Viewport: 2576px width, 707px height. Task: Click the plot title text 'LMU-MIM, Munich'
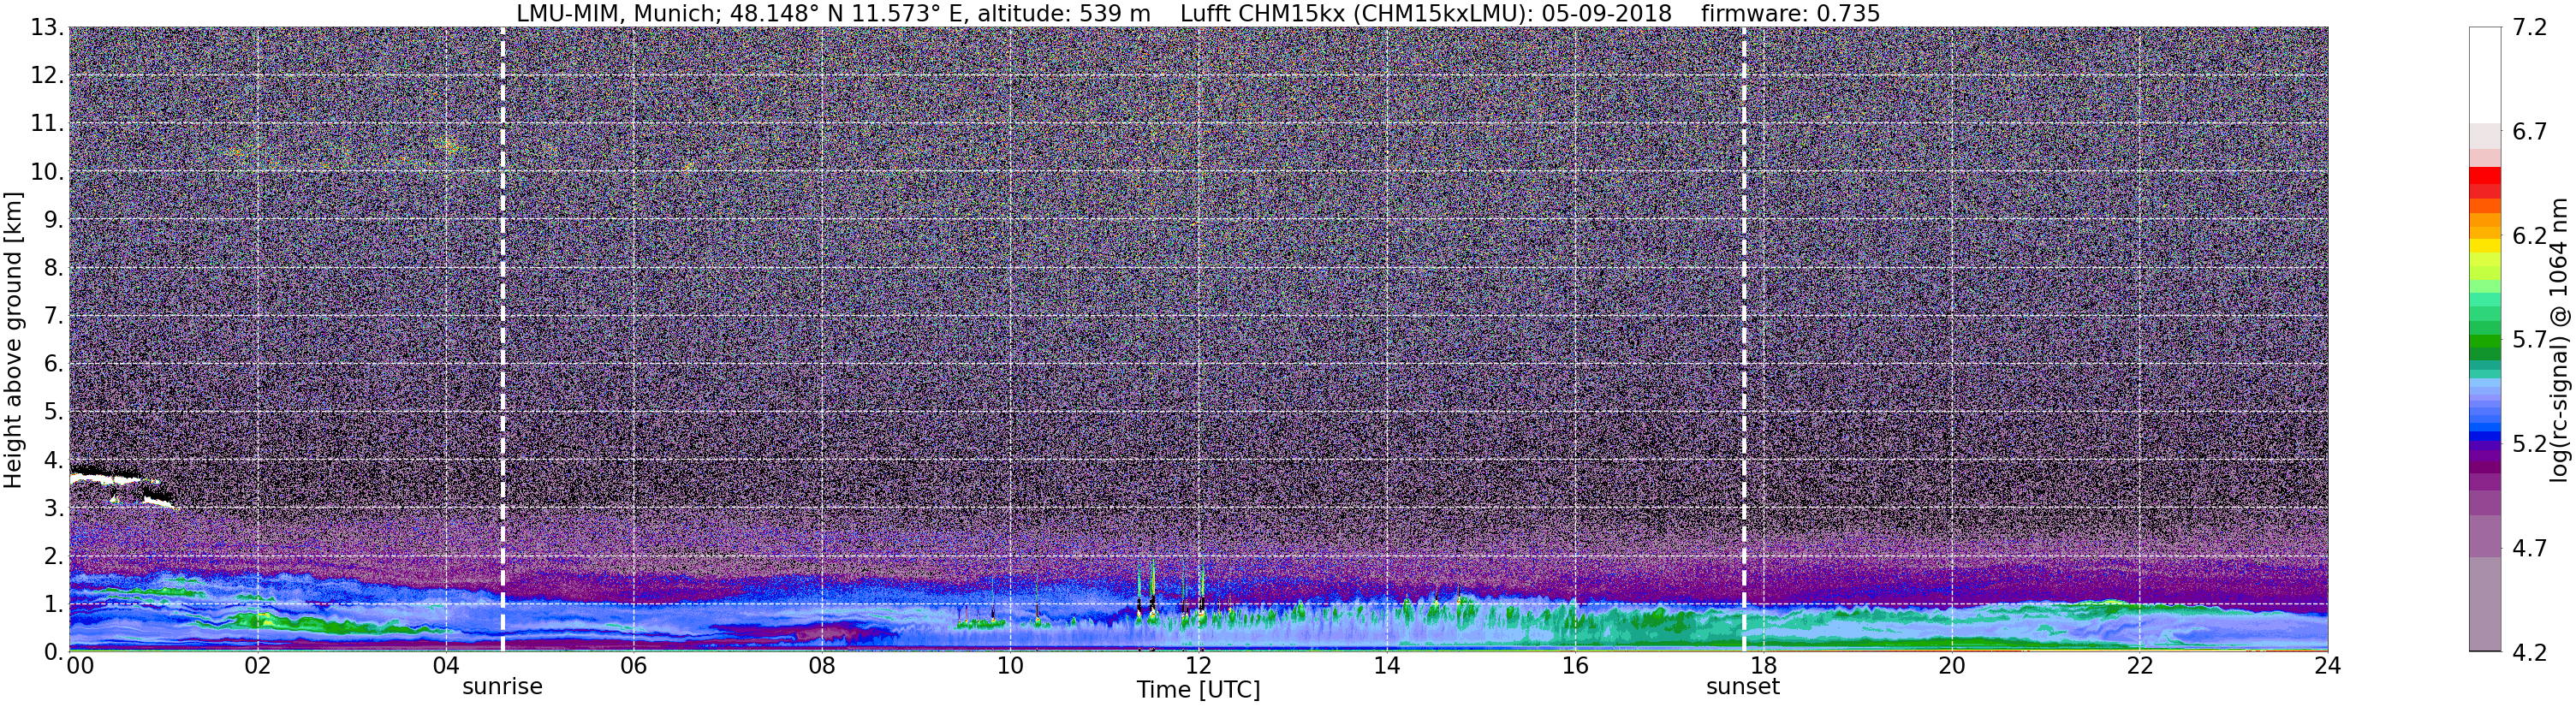click(x=619, y=13)
